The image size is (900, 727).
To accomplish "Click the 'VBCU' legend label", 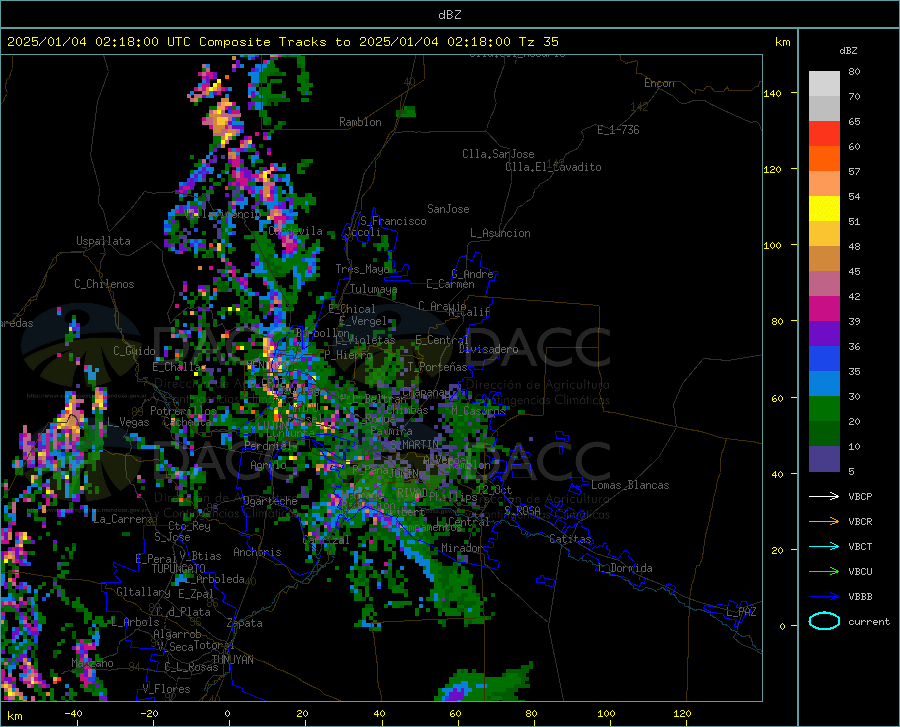I will pyautogui.click(x=860, y=571).
